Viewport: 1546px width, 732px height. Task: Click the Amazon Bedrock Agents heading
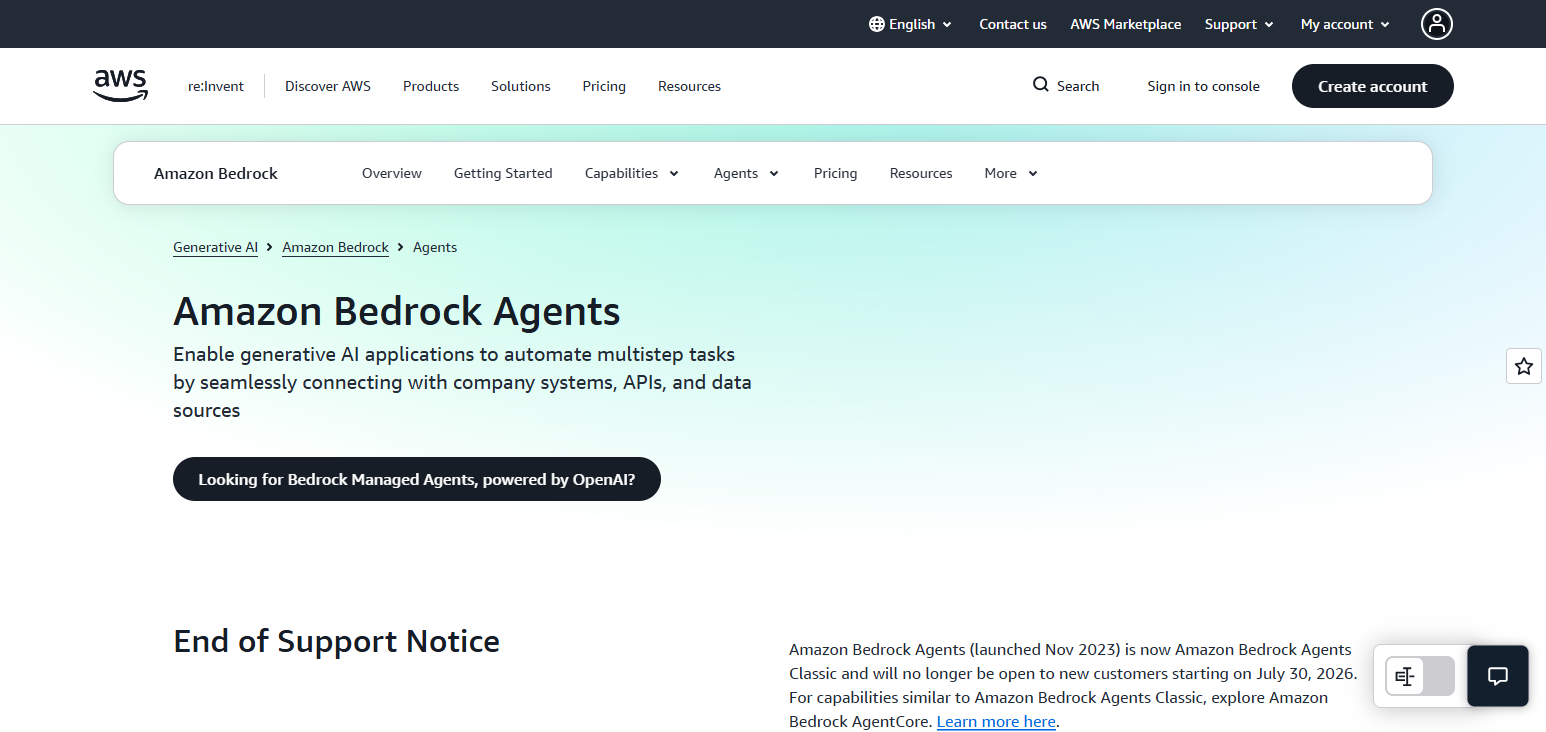397,311
